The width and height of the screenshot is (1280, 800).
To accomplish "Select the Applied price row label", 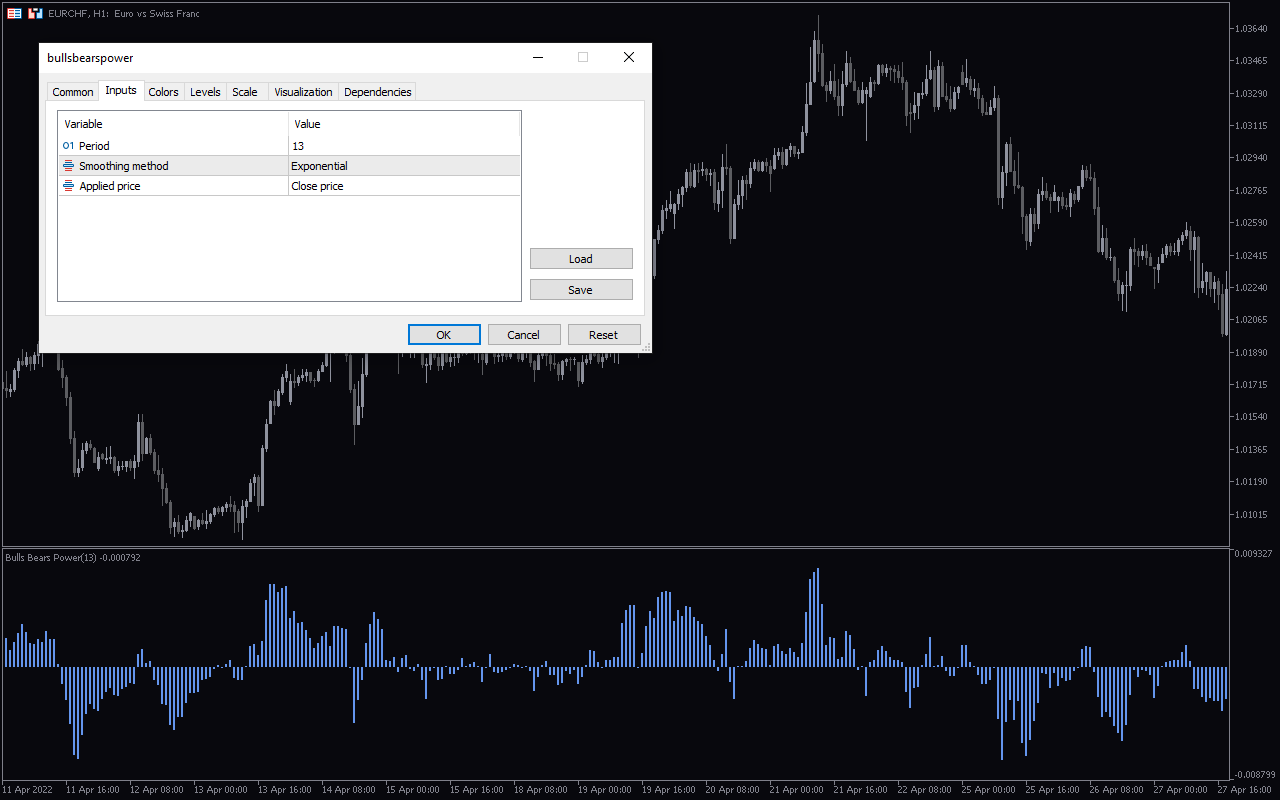I will tap(110, 186).
